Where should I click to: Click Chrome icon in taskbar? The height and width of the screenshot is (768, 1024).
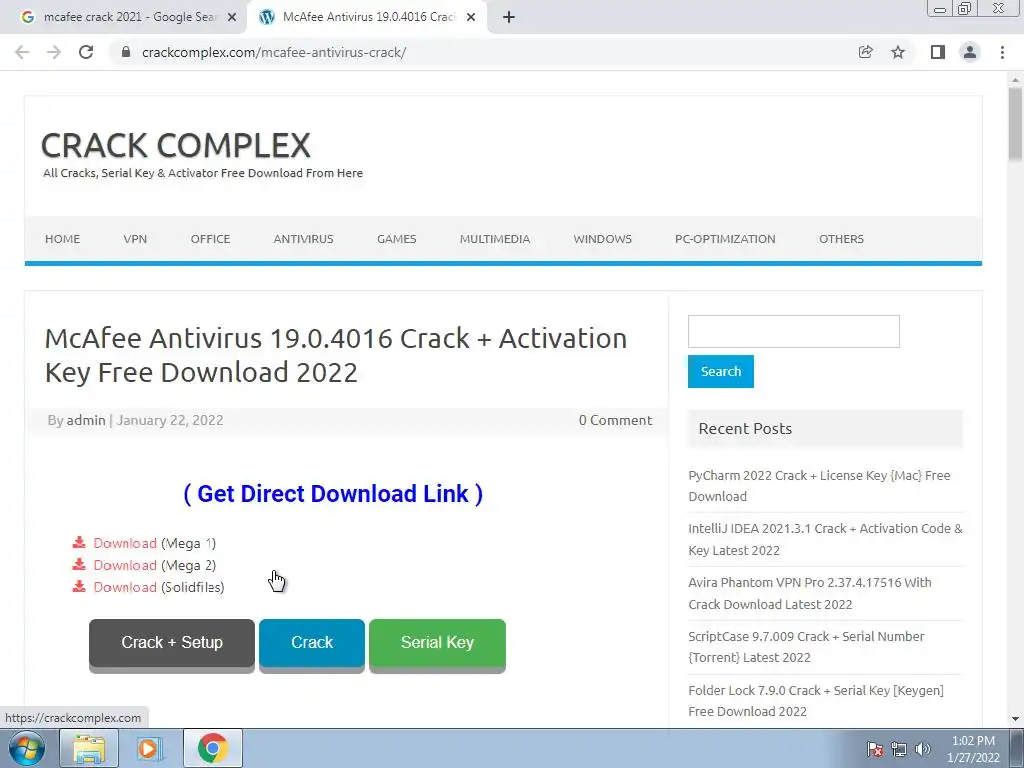pyautogui.click(x=213, y=748)
